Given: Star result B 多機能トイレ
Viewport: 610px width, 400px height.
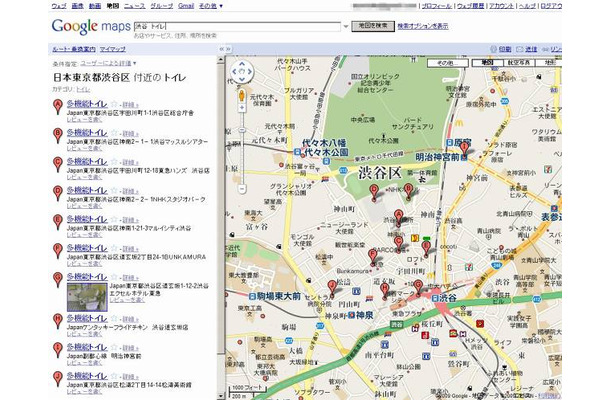Looking at the screenshot, I should pyautogui.click(x=114, y=133).
